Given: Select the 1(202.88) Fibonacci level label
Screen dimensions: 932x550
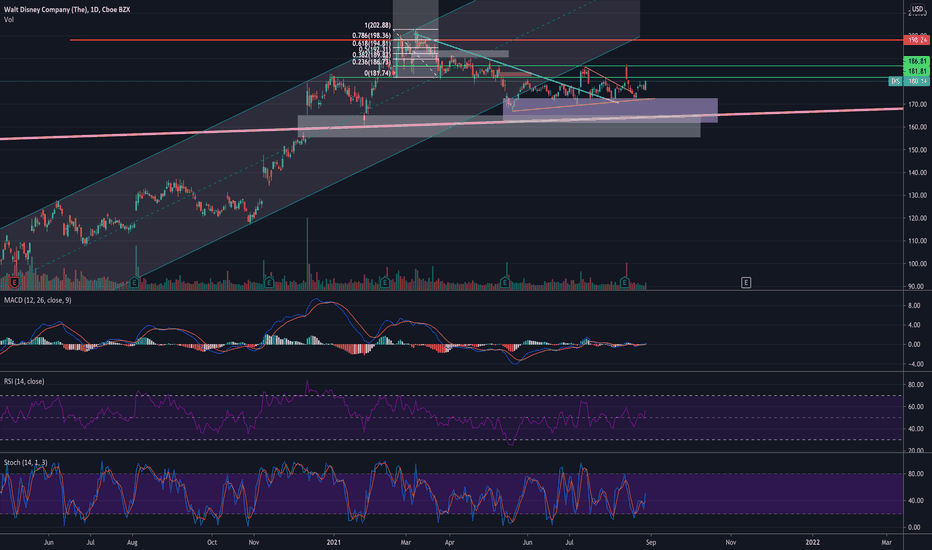Looking at the screenshot, I should tap(377, 26).
